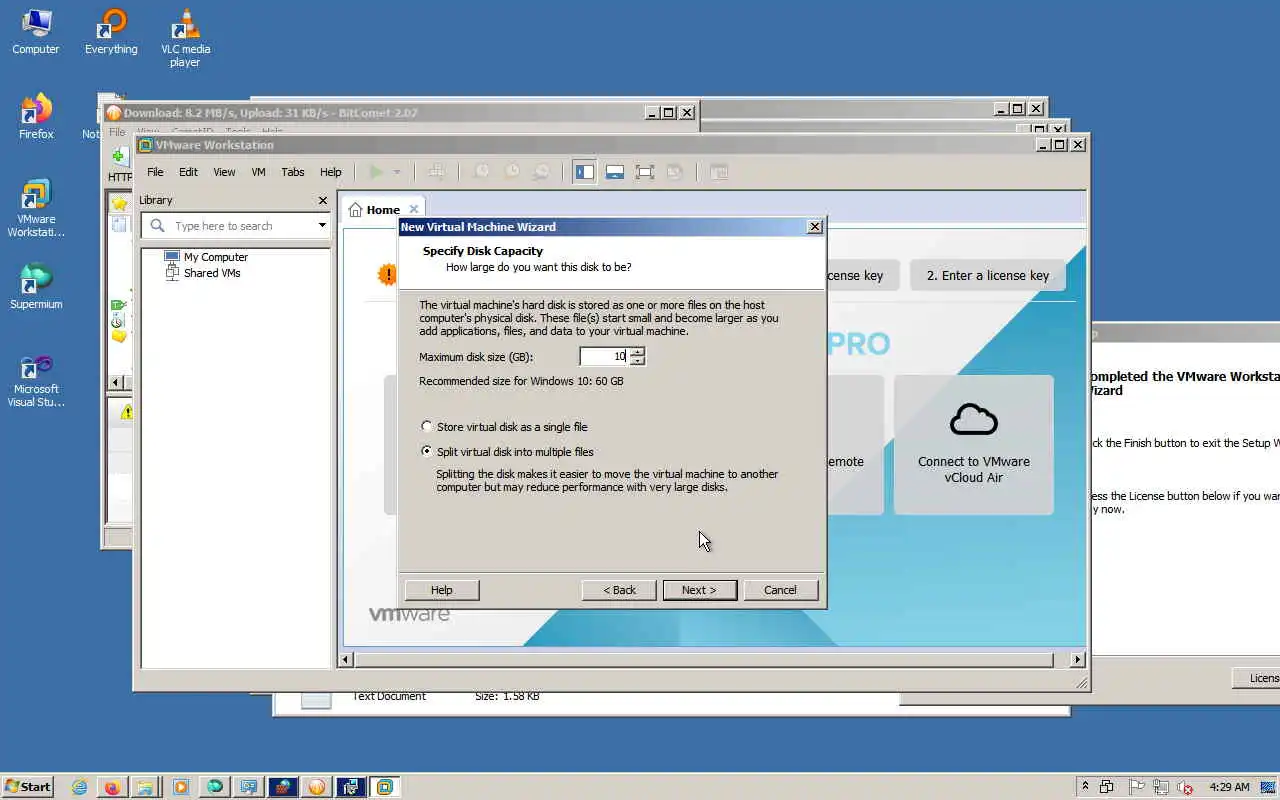Click the wizard's Help button
Screen dimensions: 1280x800
(441, 590)
